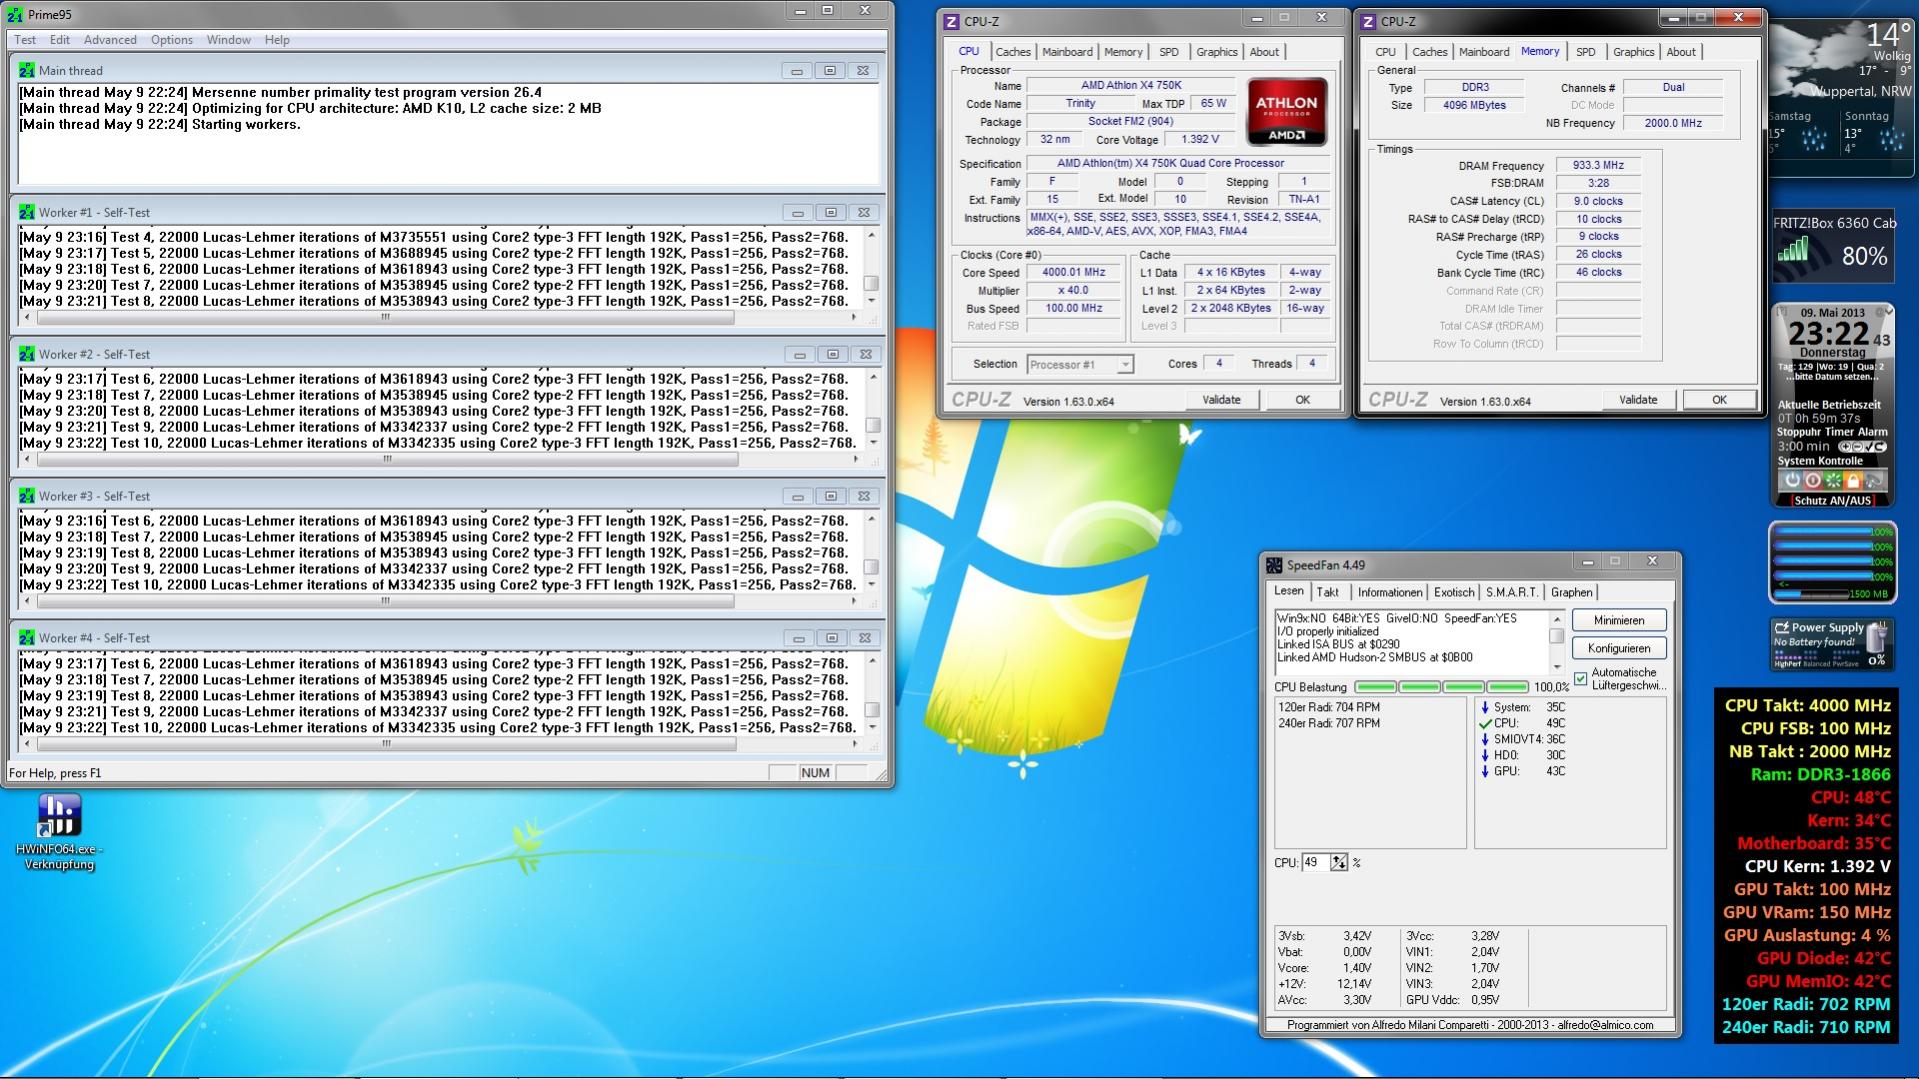Viewport: 1919px width, 1079px height.
Task: Switch to the S.M.A.R.T. tab in SpeedFan
Action: (1512, 592)
